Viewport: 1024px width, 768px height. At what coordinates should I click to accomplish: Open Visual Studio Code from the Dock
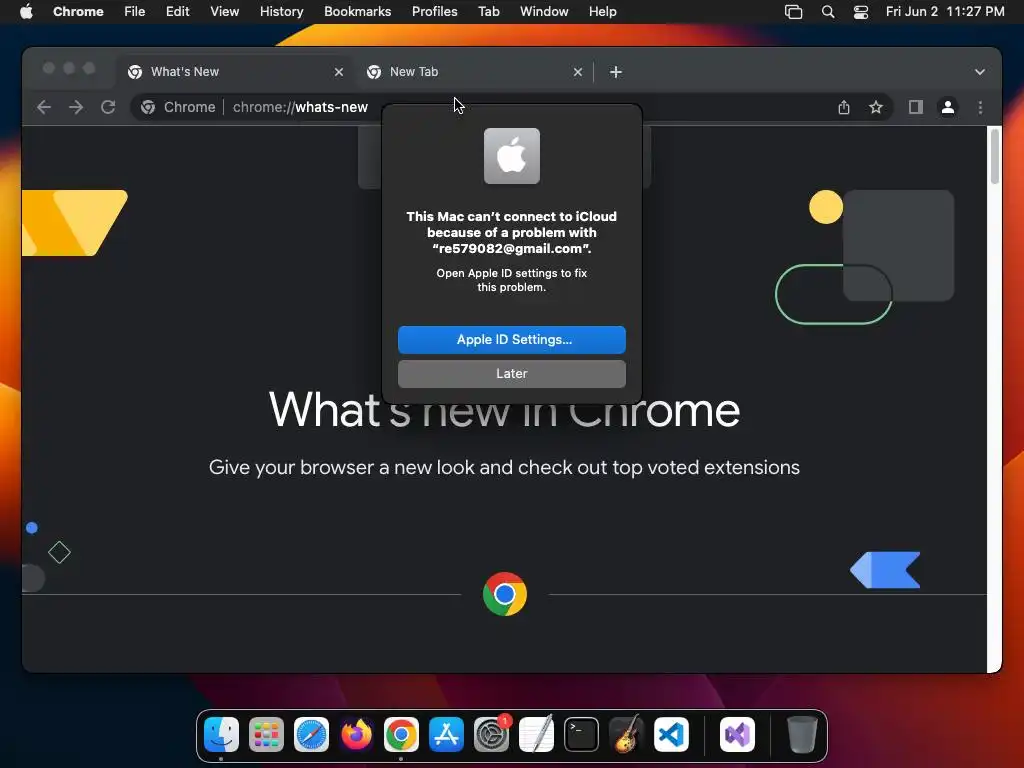pos(671,735)
